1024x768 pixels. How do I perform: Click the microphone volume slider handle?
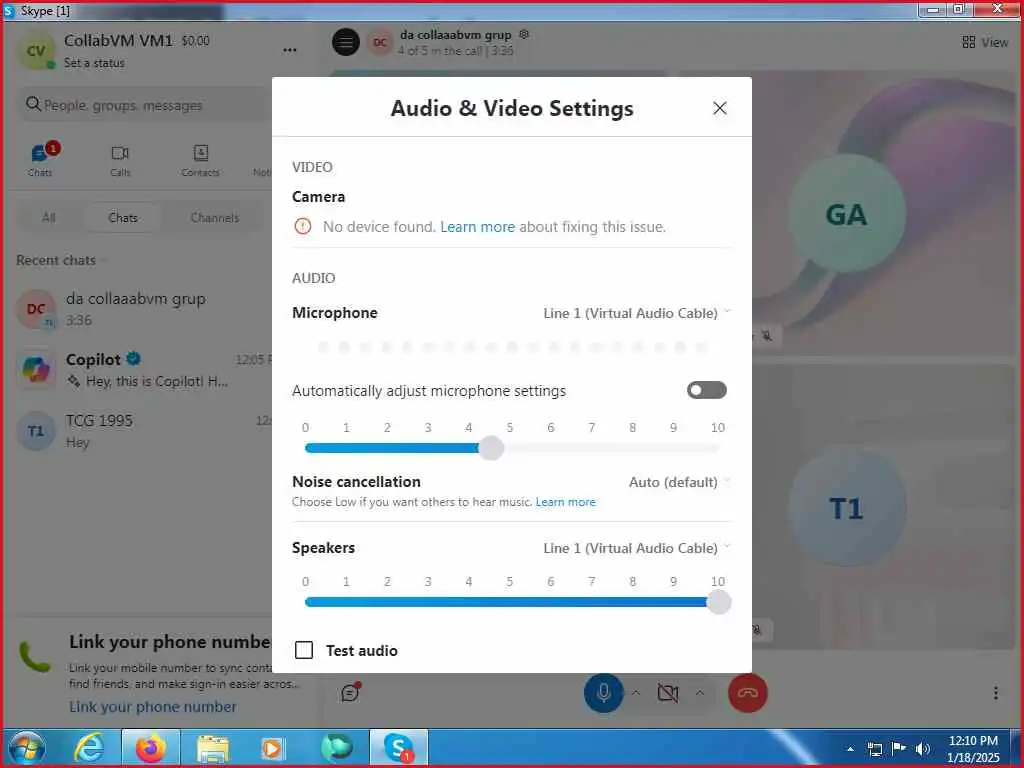click(491, 448)
